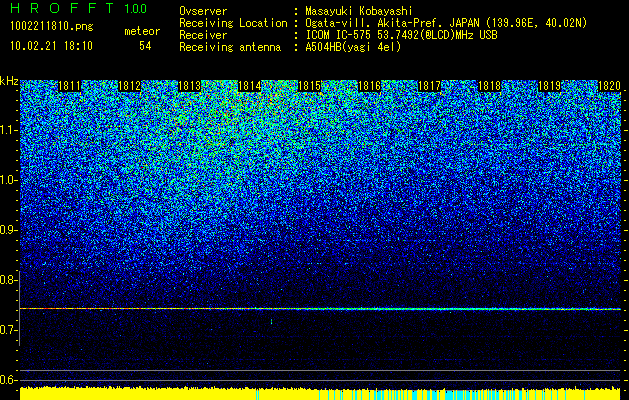Image resolution: width=629 pixels, height=400 pixels.
Task: Click the meteor count value 54
Action: [x=145, y=46]
